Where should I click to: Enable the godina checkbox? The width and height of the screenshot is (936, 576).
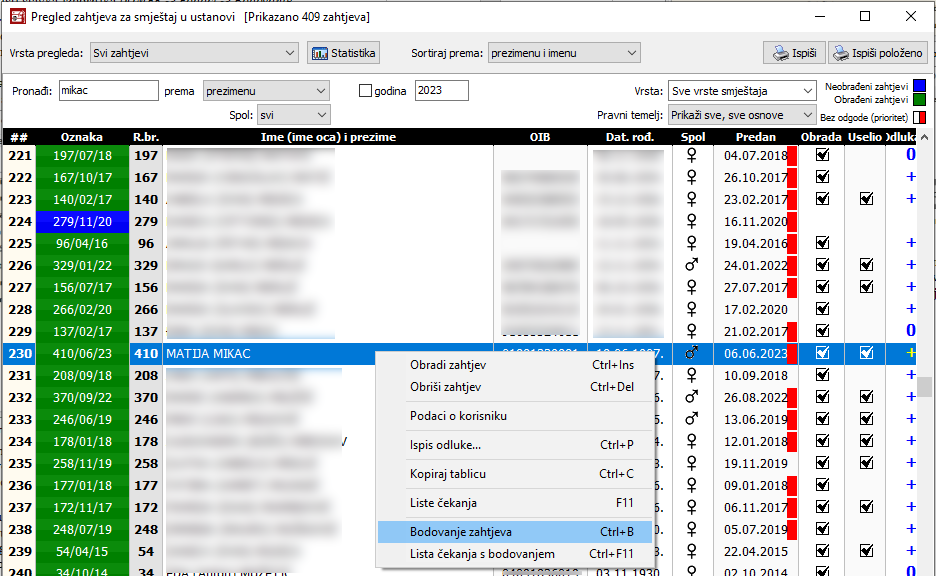[365, 91]
